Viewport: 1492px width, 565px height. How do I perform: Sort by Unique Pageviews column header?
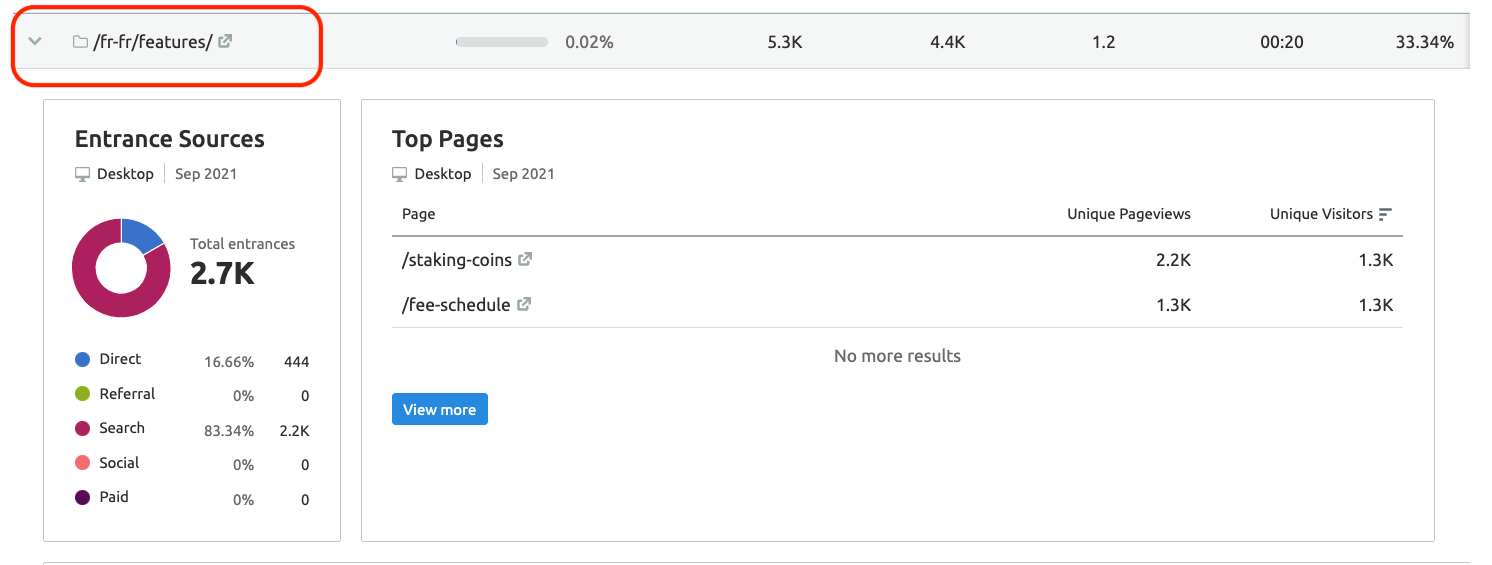[x=1129, y=214]
